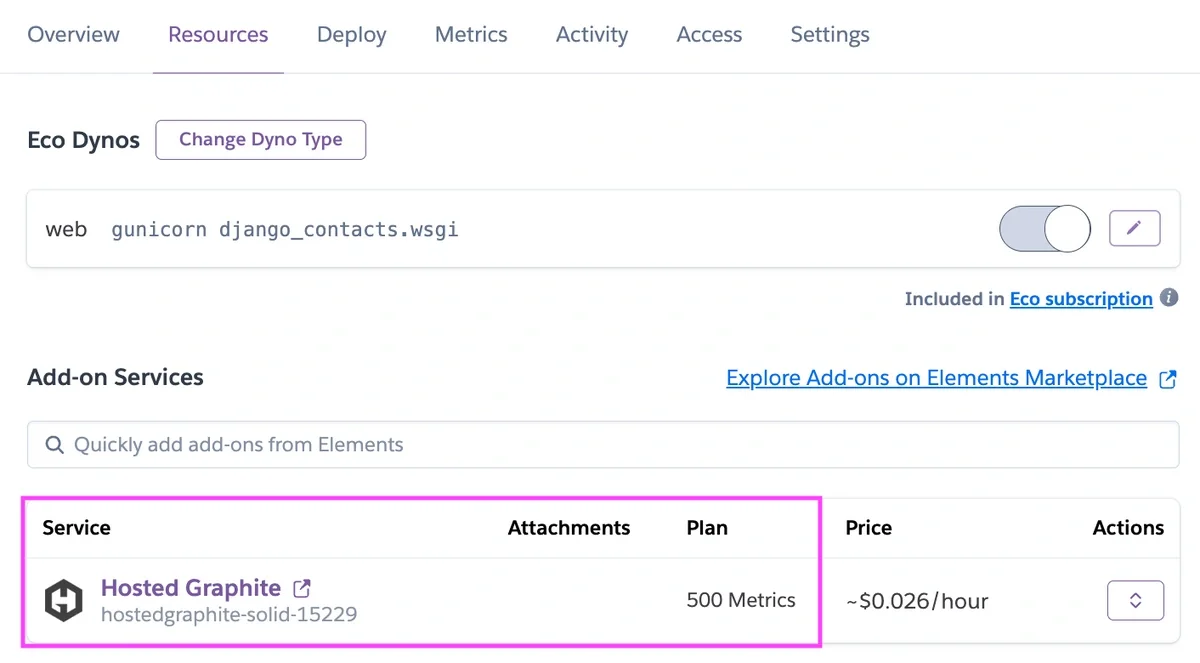Select the Access tab
The width and height of the screenshot is (1200, 663).
[709, 35]
